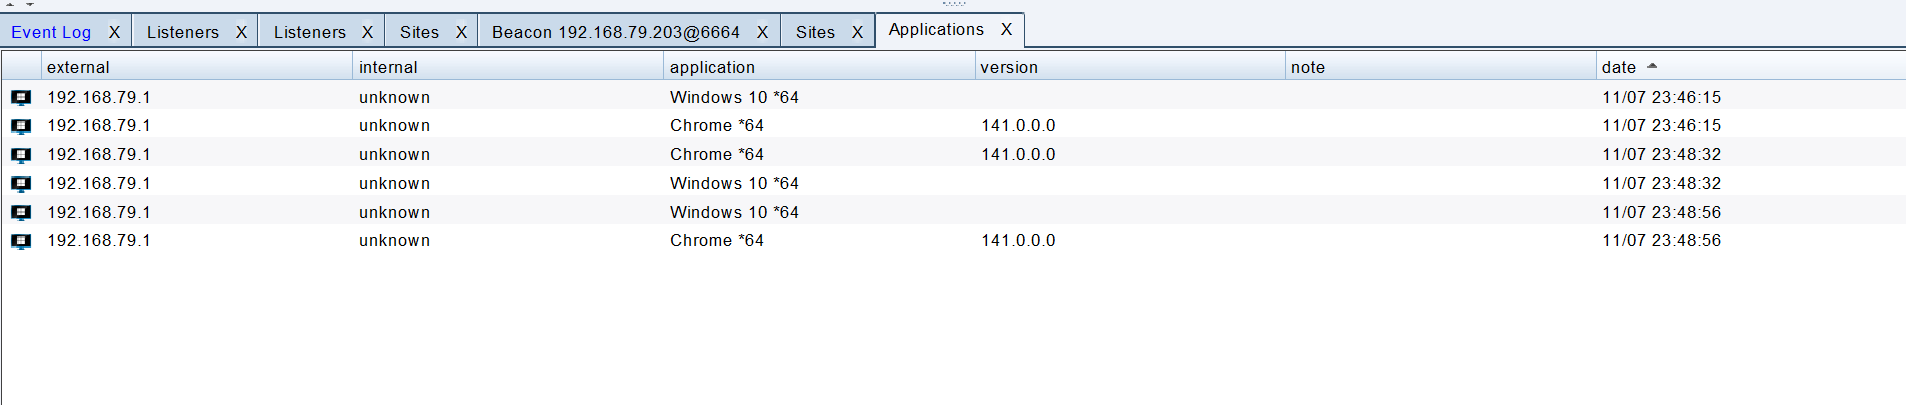Select external IP 192.168.79.1 in Windows 10 23:48:56 row
The width and height of the screenshot is (1906, 405).
pos(99,212)
